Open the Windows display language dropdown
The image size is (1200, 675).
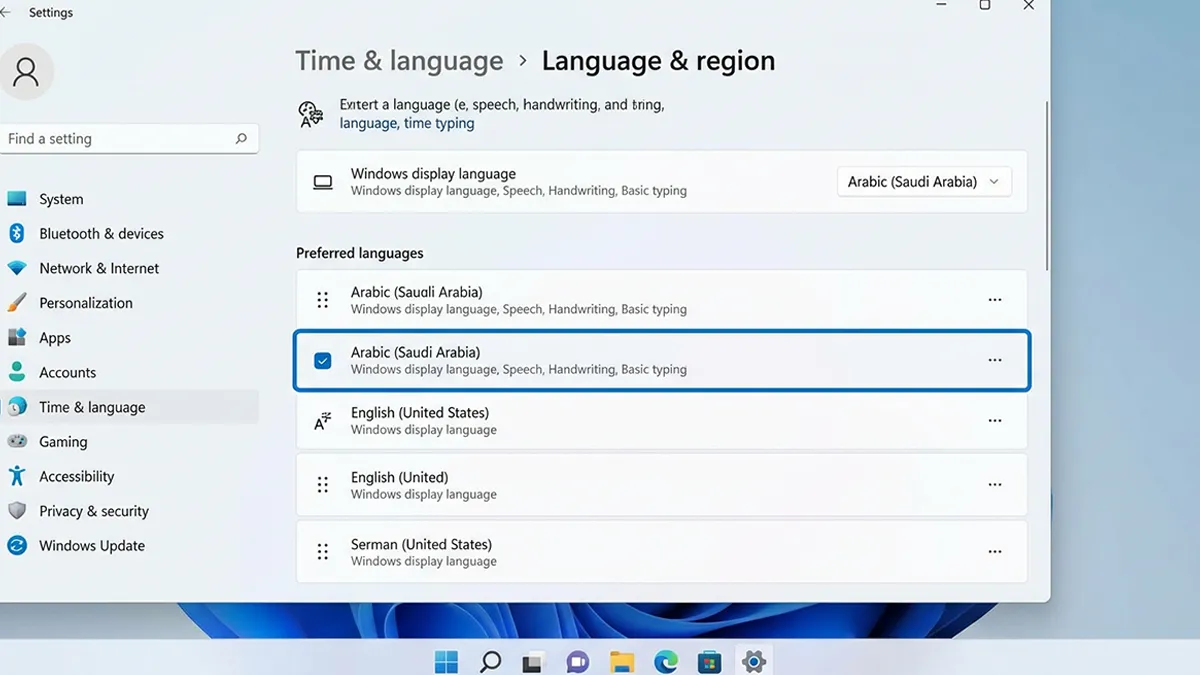pos(922,181)
